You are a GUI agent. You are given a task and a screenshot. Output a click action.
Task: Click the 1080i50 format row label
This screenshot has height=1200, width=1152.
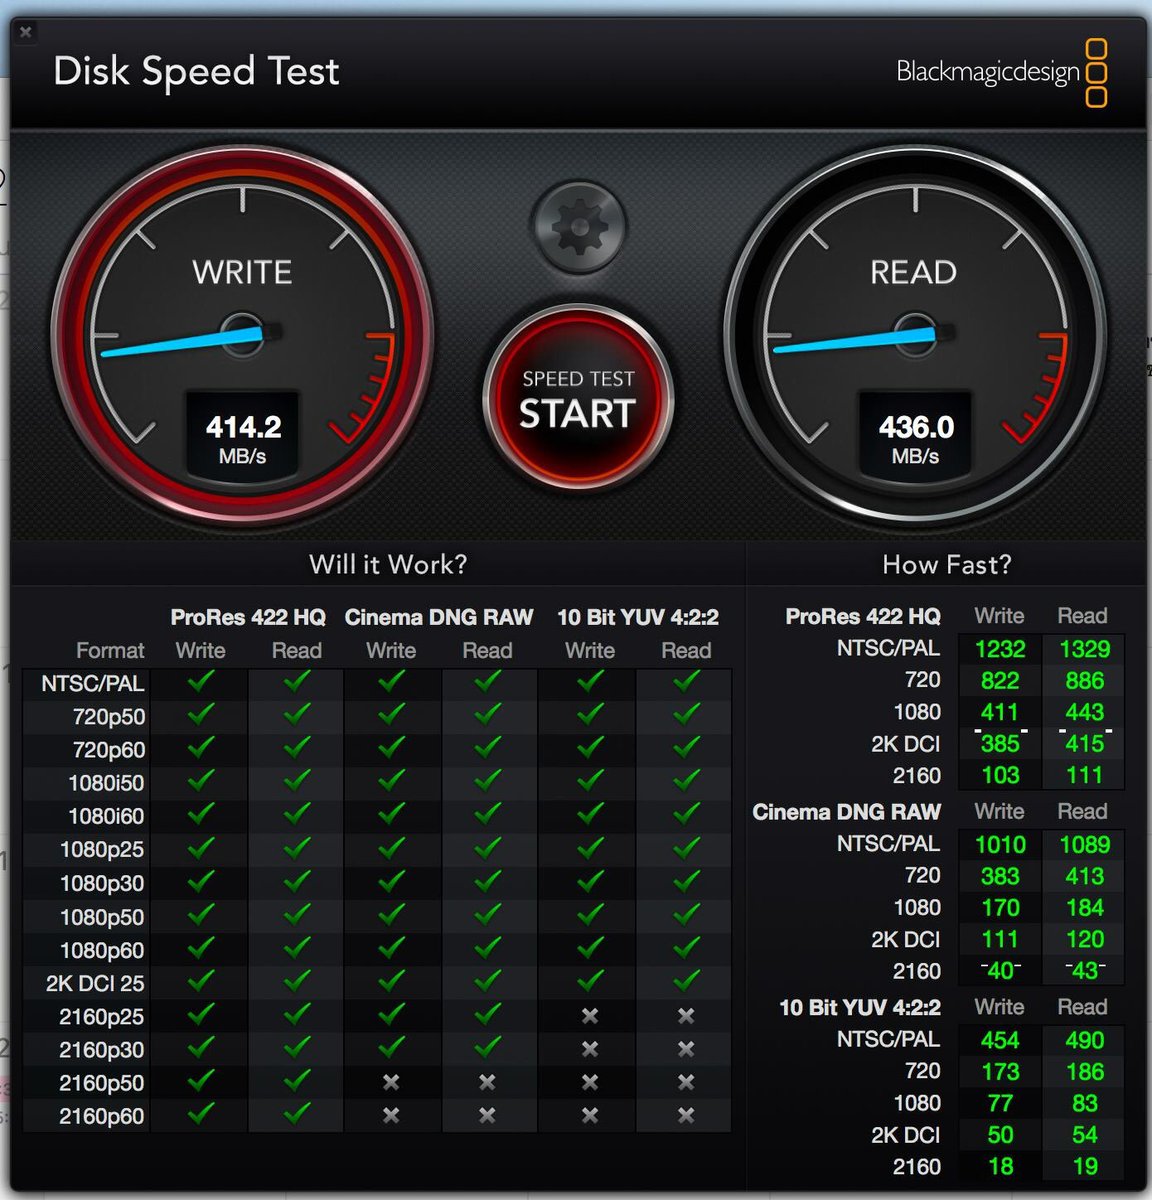coord(106,783)
